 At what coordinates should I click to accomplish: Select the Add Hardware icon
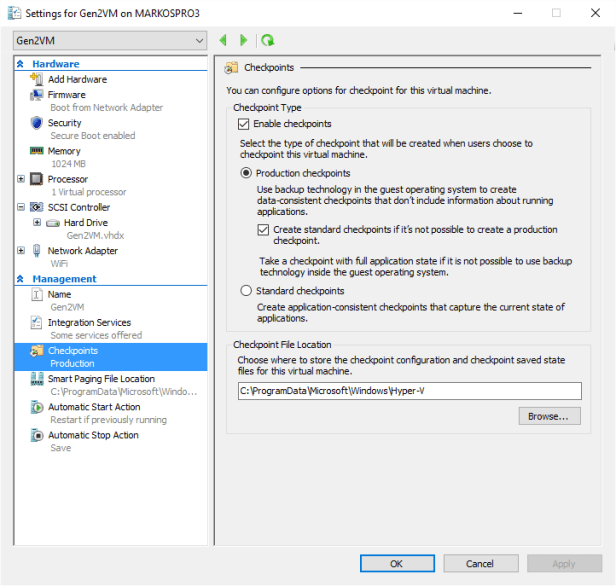(x=37, y=80)
